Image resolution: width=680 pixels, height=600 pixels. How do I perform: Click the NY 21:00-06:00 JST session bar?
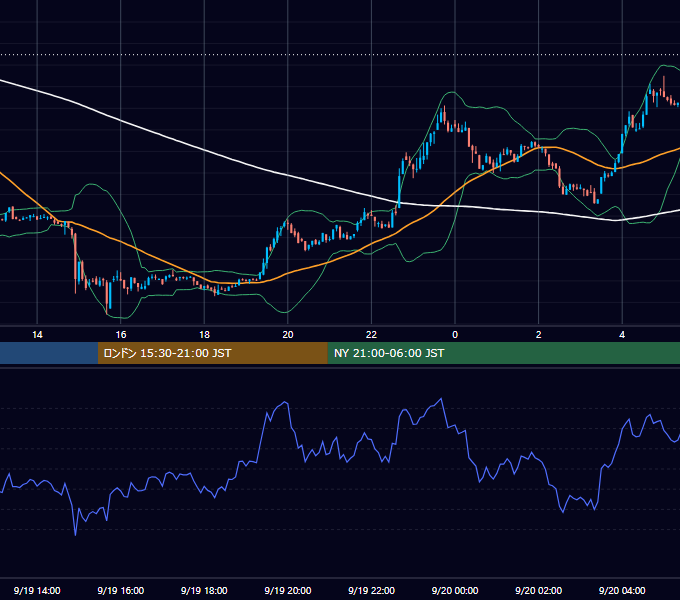[x=503, y=353]
